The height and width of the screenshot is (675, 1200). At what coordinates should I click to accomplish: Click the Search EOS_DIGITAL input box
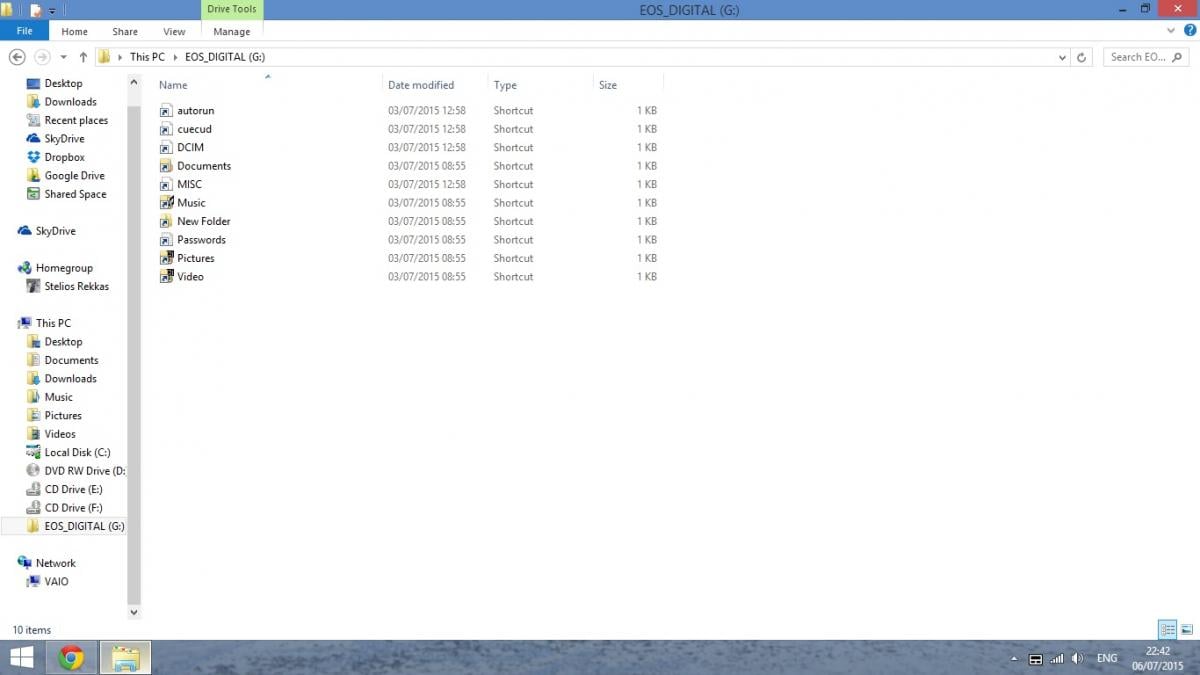tap(1148, 57)
